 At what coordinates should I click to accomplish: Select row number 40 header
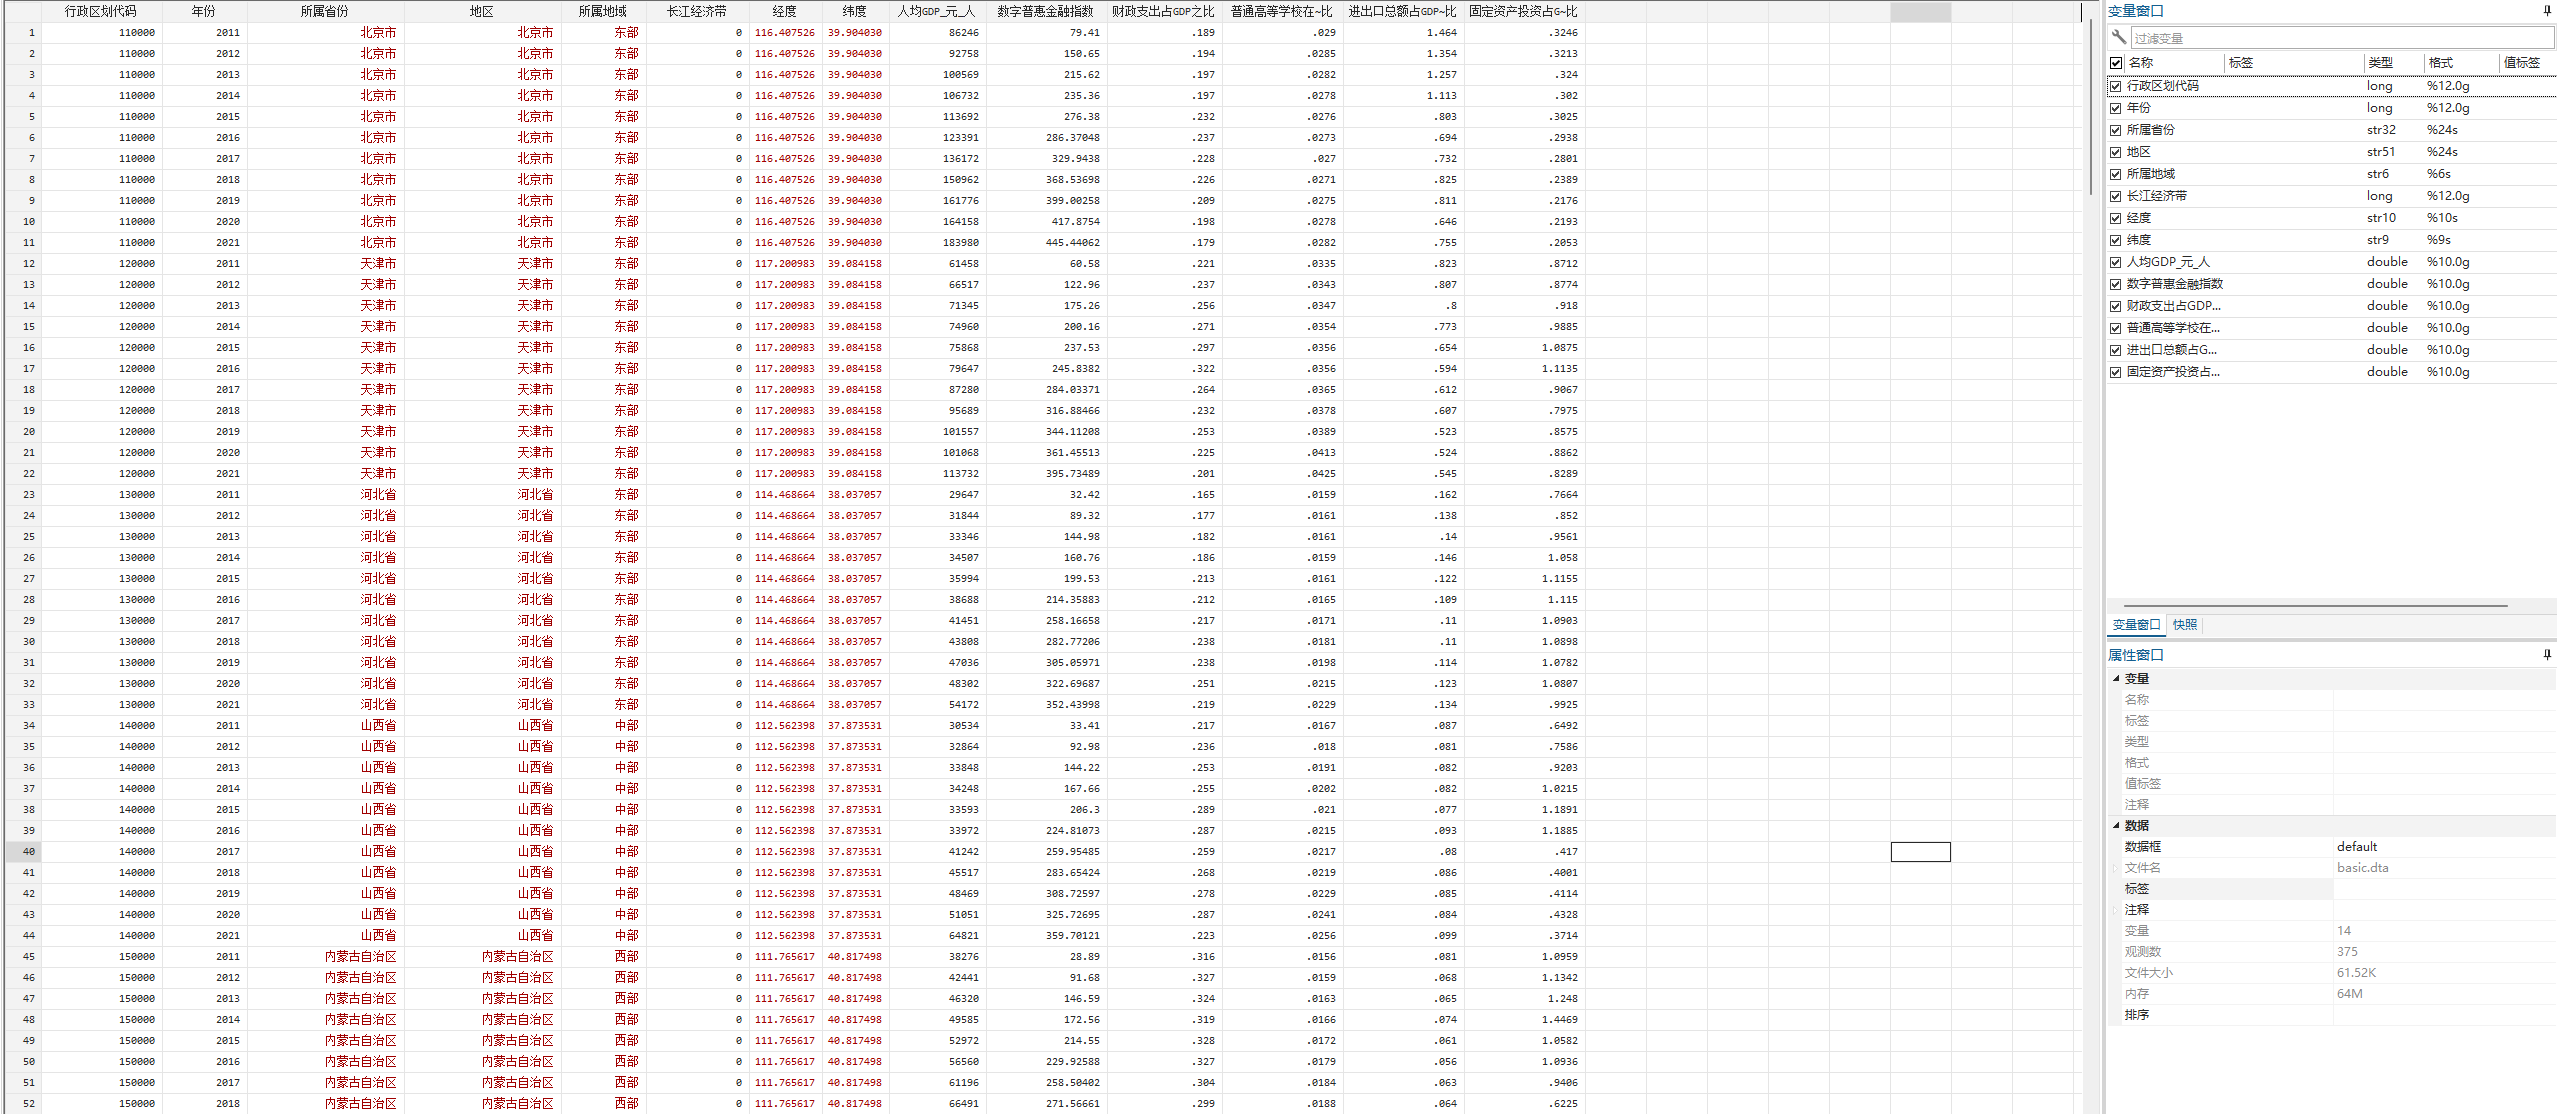(x=28, y=852)
